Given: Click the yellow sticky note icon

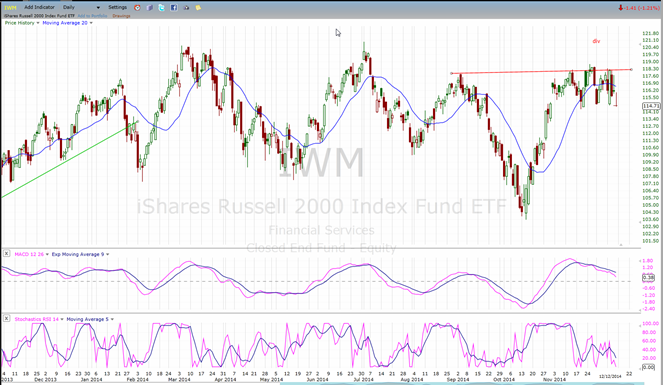Looking at the screenshot, I should (198, 8).
